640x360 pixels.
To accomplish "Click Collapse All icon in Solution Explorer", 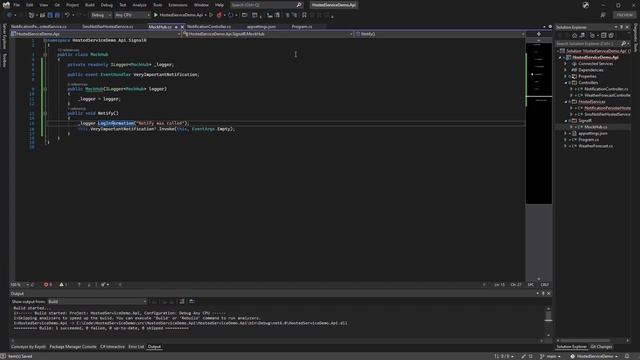I will (x=604, y=36).
